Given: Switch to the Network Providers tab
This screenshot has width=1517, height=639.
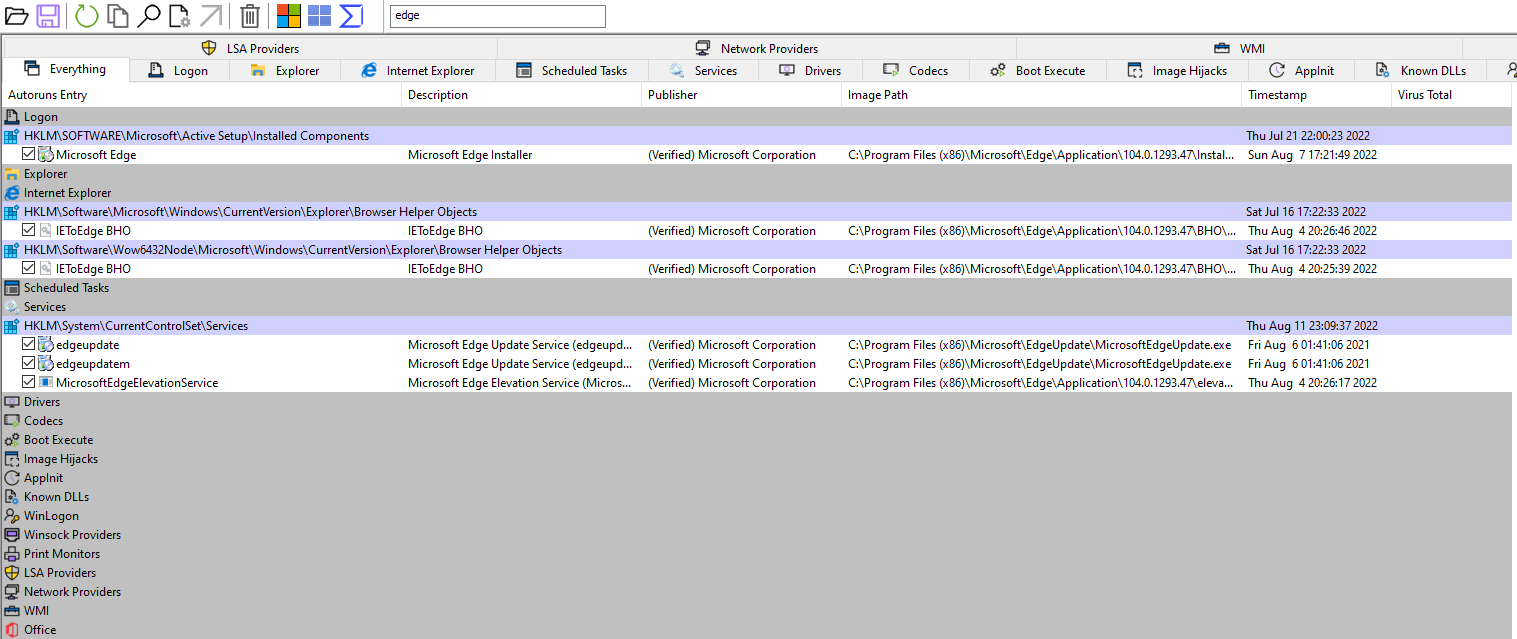Looking at the screenshot, I should 757,48.
